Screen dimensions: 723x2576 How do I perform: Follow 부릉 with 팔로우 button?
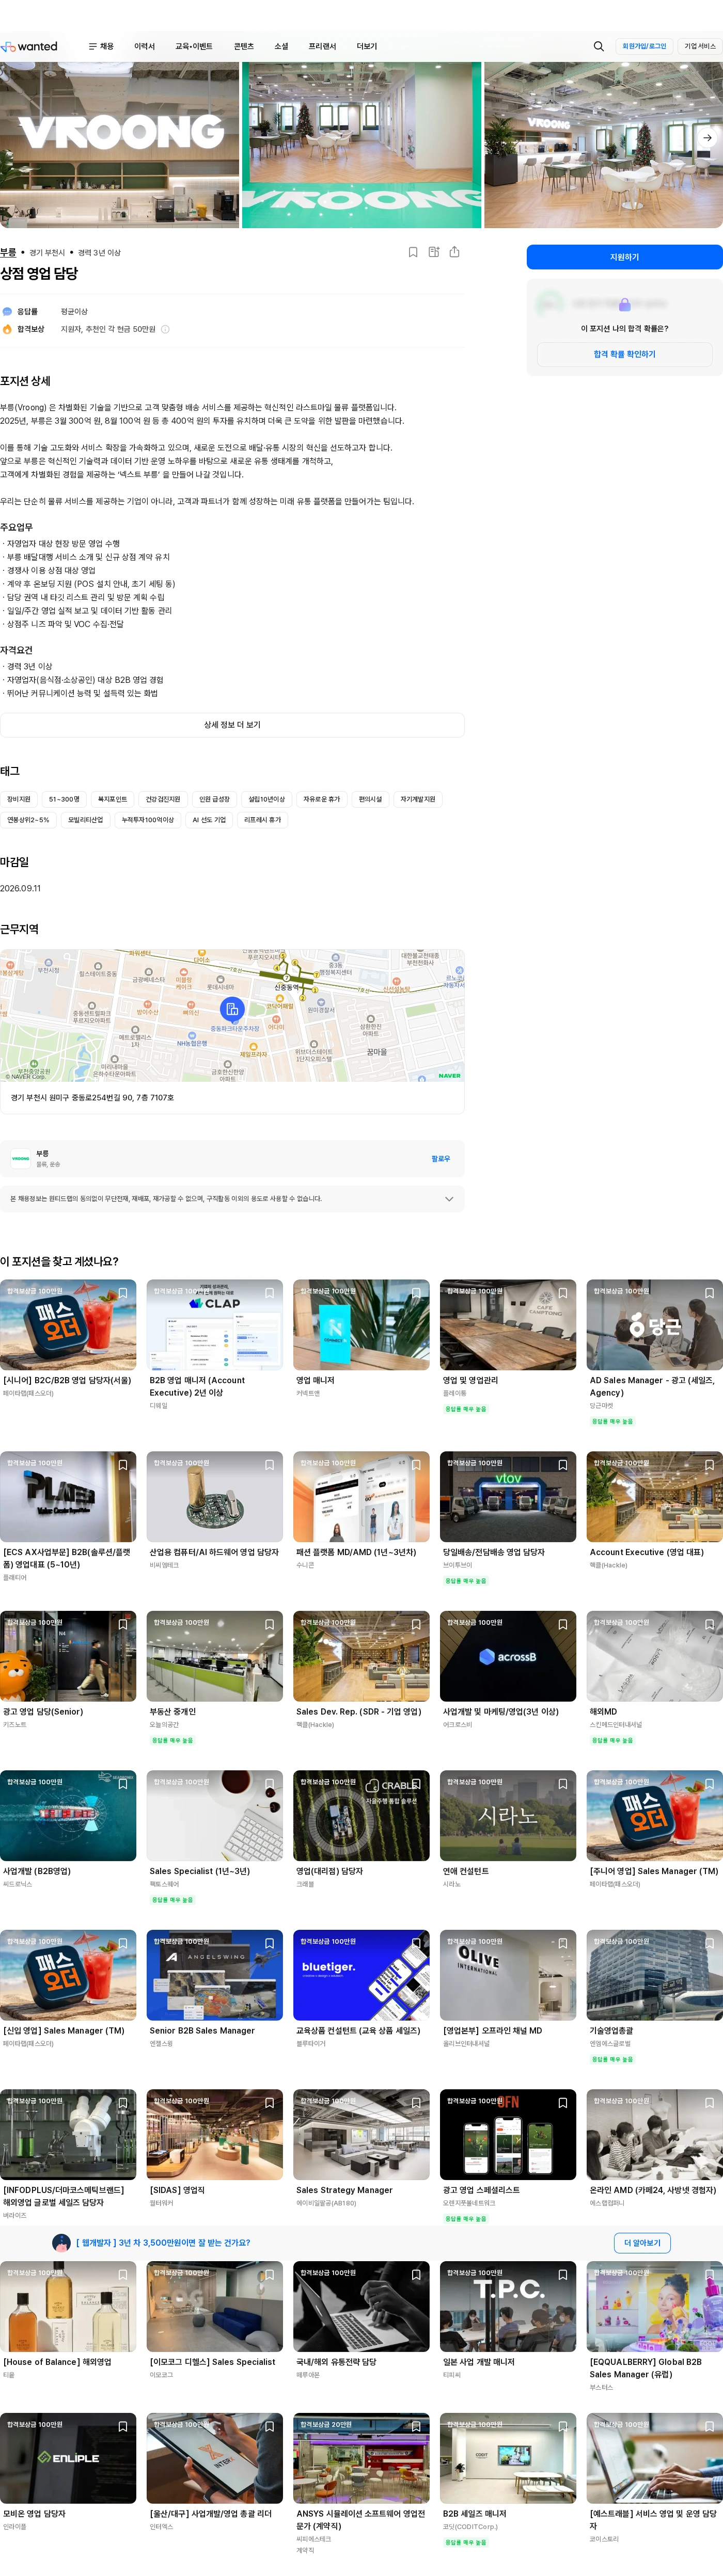click(441, 1159)
